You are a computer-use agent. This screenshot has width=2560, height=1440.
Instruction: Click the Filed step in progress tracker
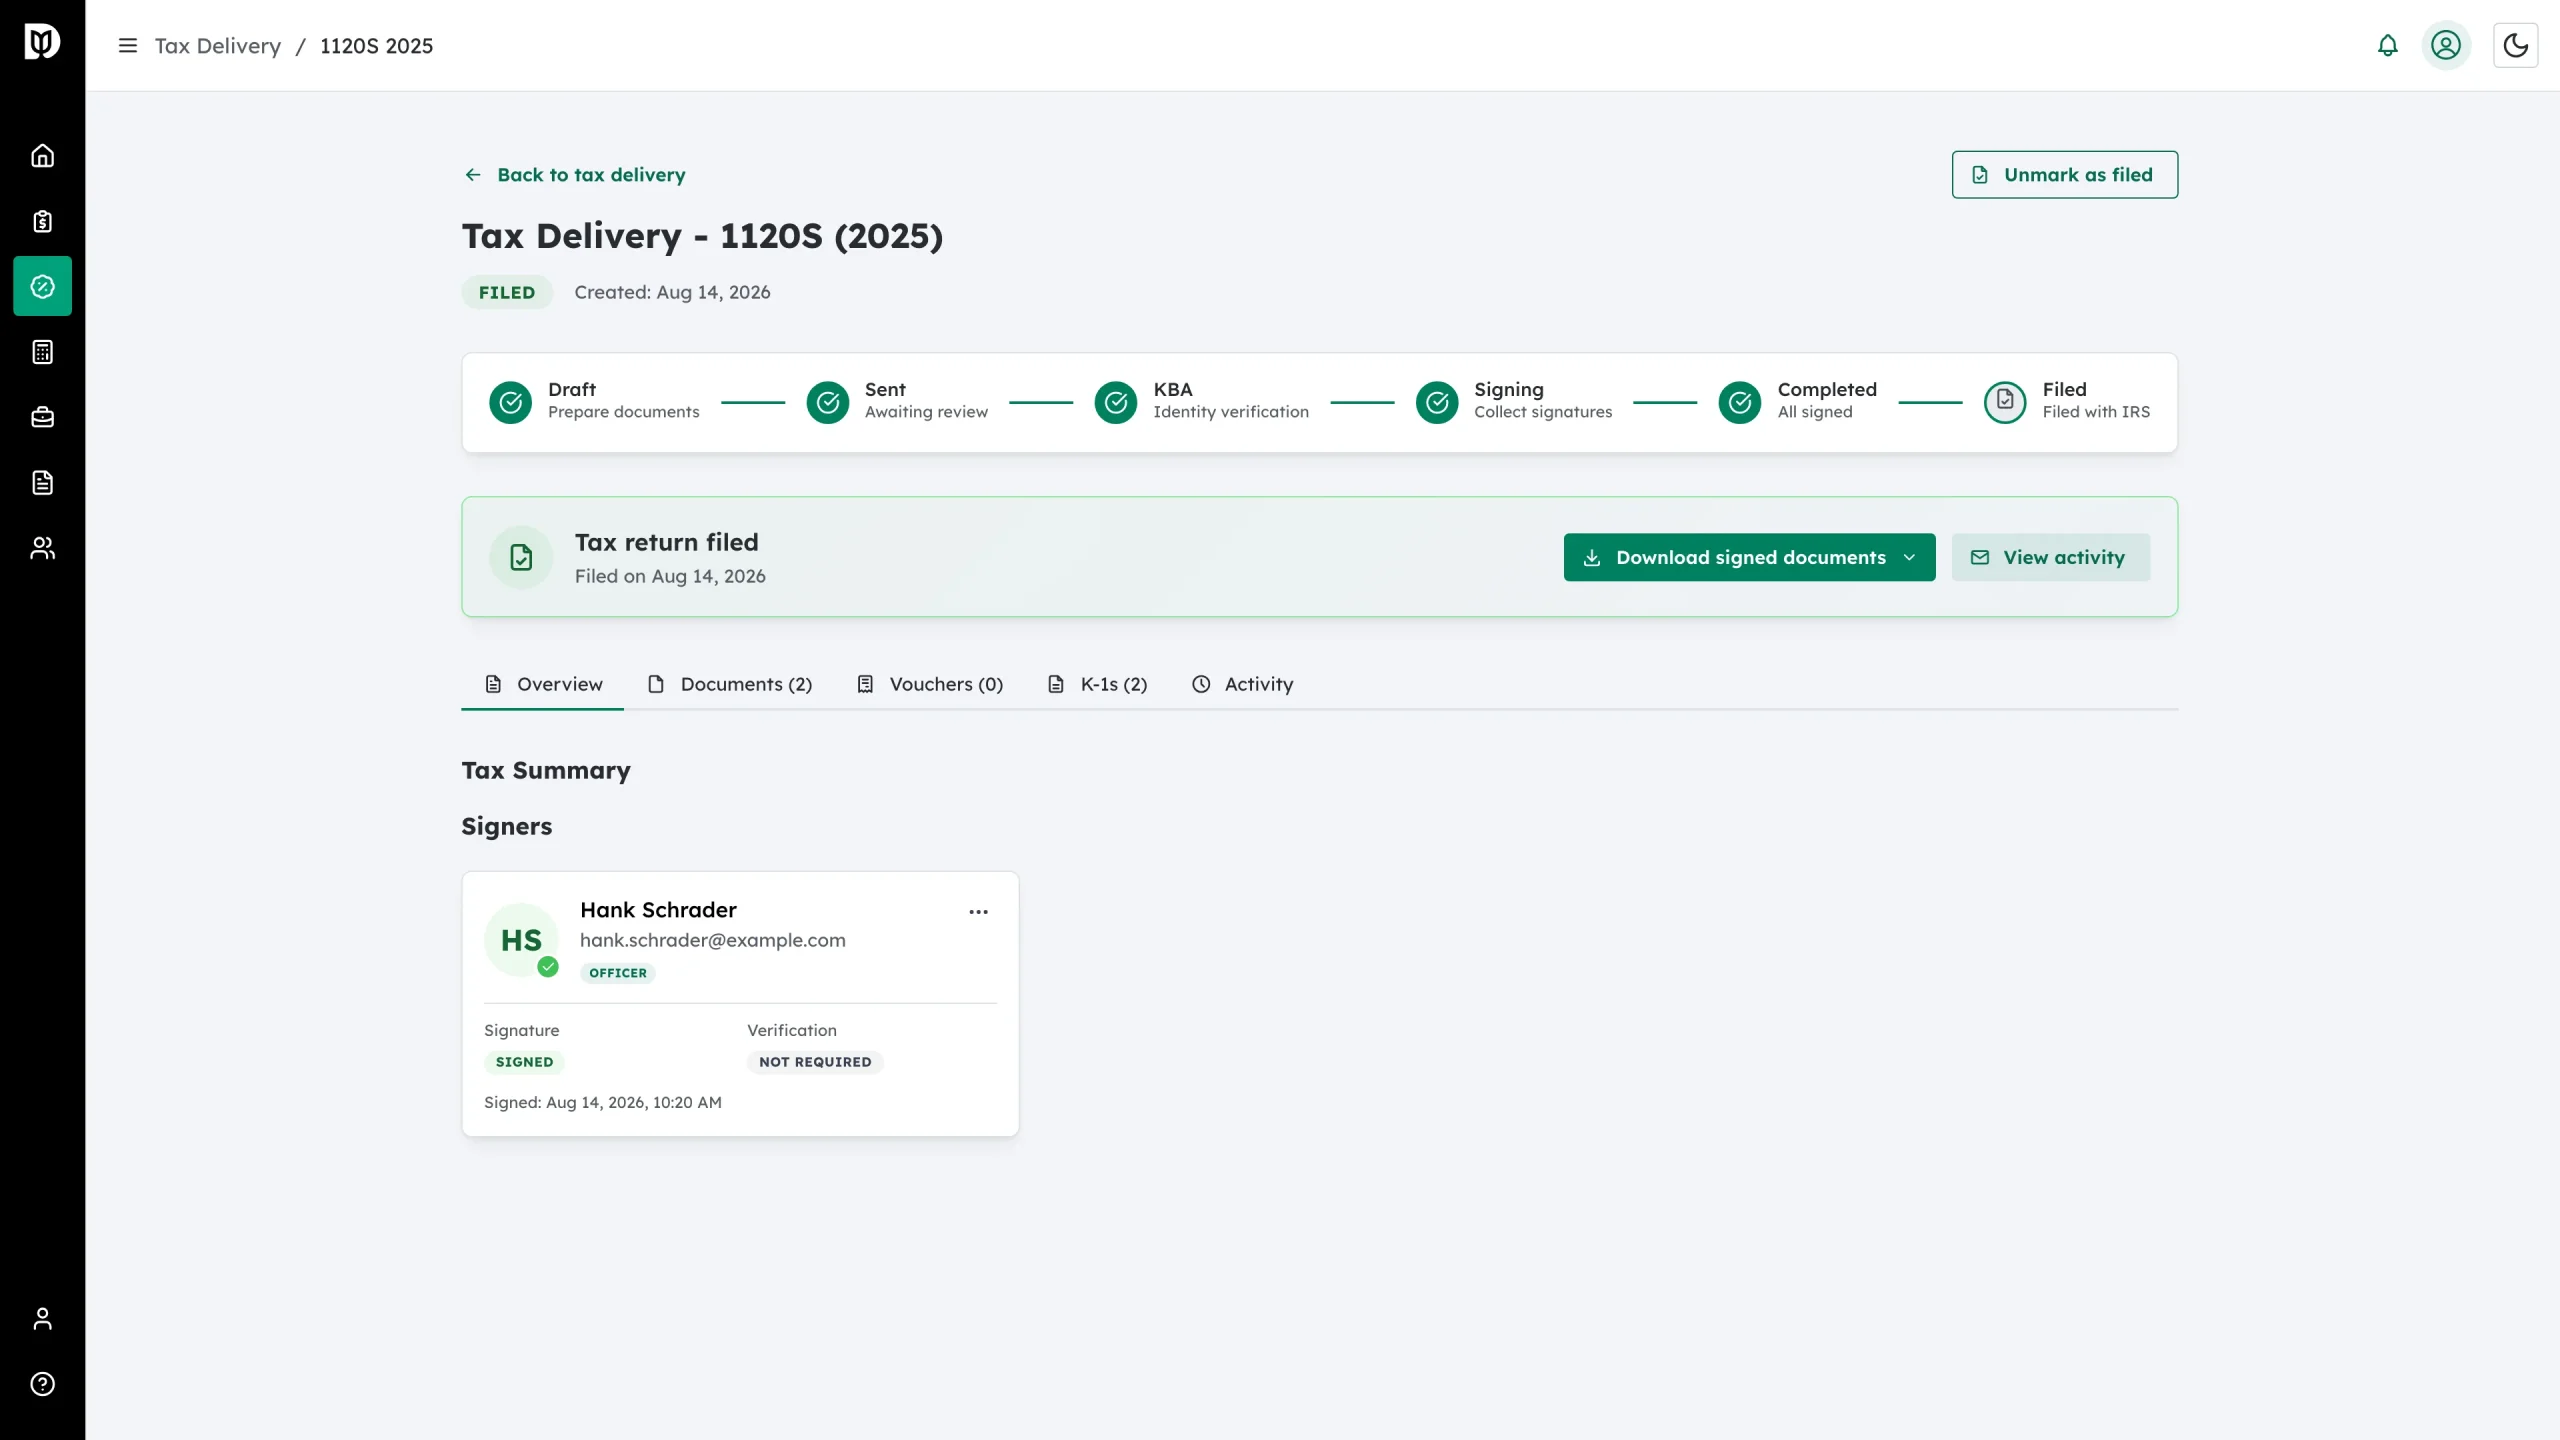pyautogui.click(x=2067, y=401)
